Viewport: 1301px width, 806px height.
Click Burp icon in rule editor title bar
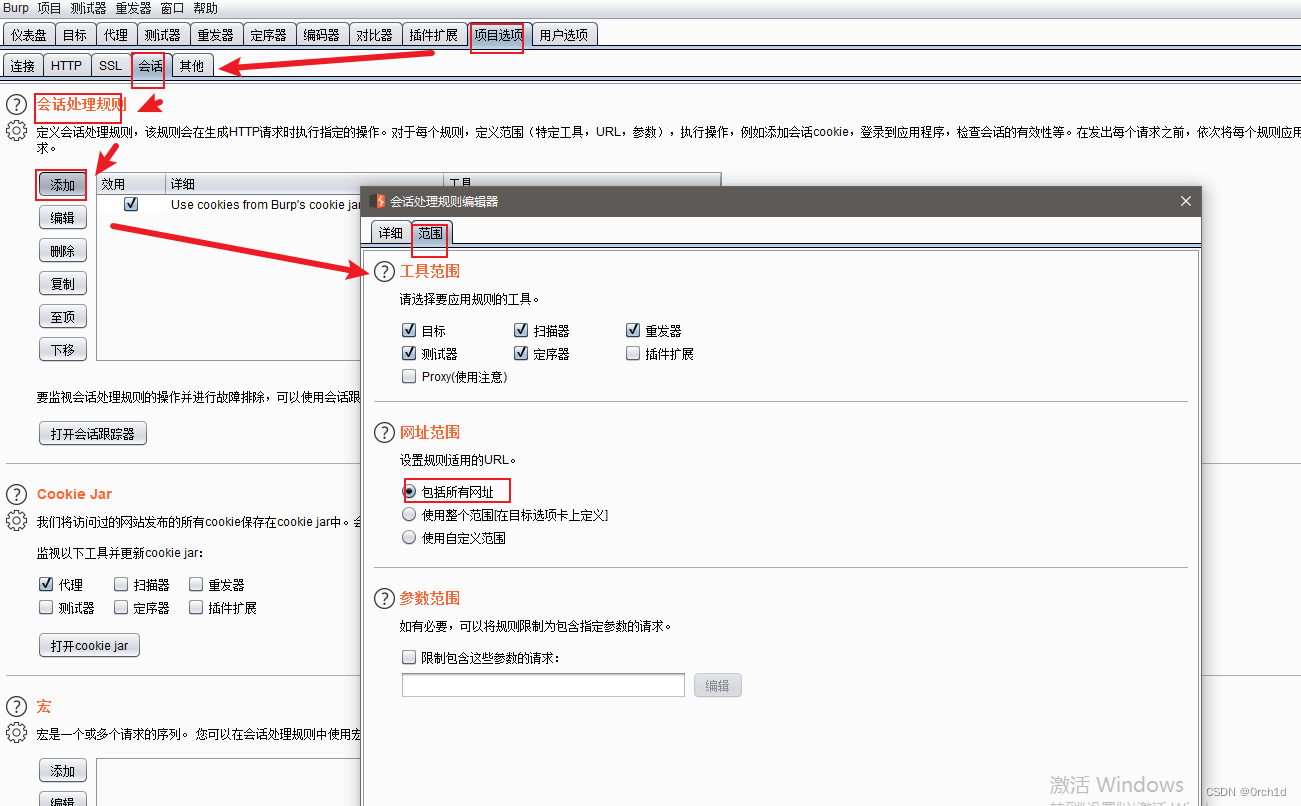[x=378, y=201]
